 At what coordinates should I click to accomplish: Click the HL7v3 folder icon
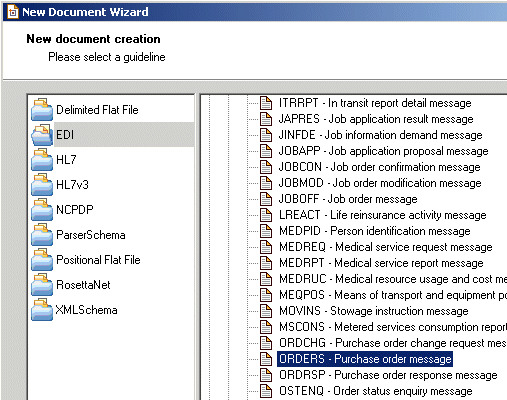42,184
